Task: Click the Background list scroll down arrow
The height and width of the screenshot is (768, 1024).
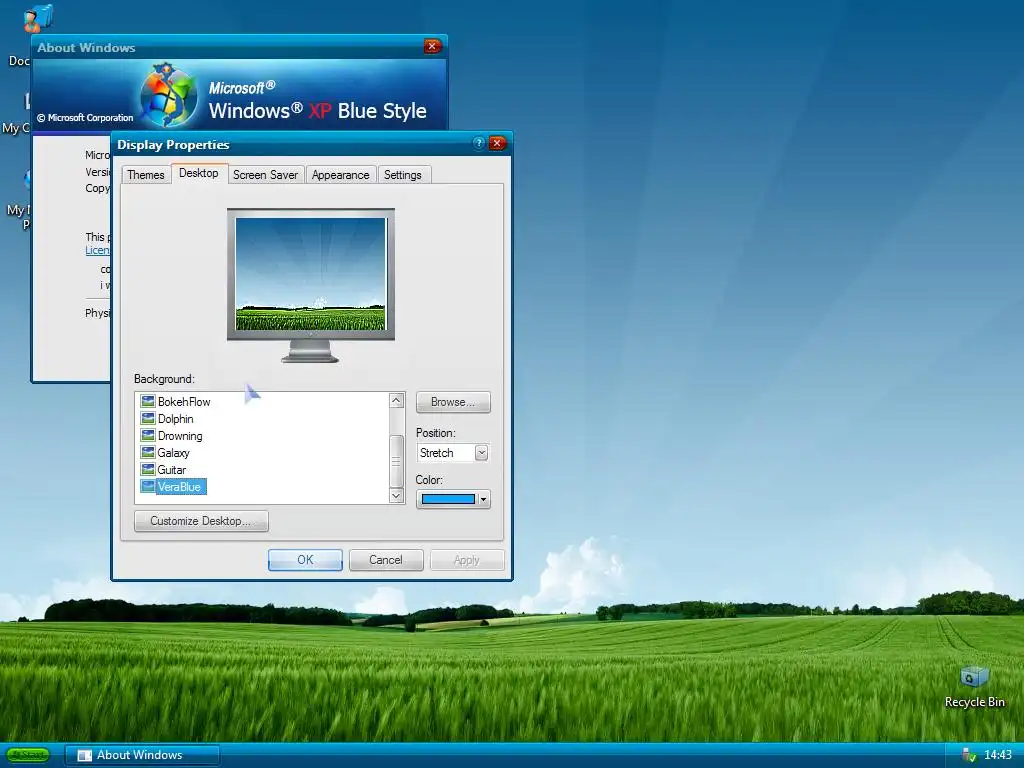Action: coord(396,496)
